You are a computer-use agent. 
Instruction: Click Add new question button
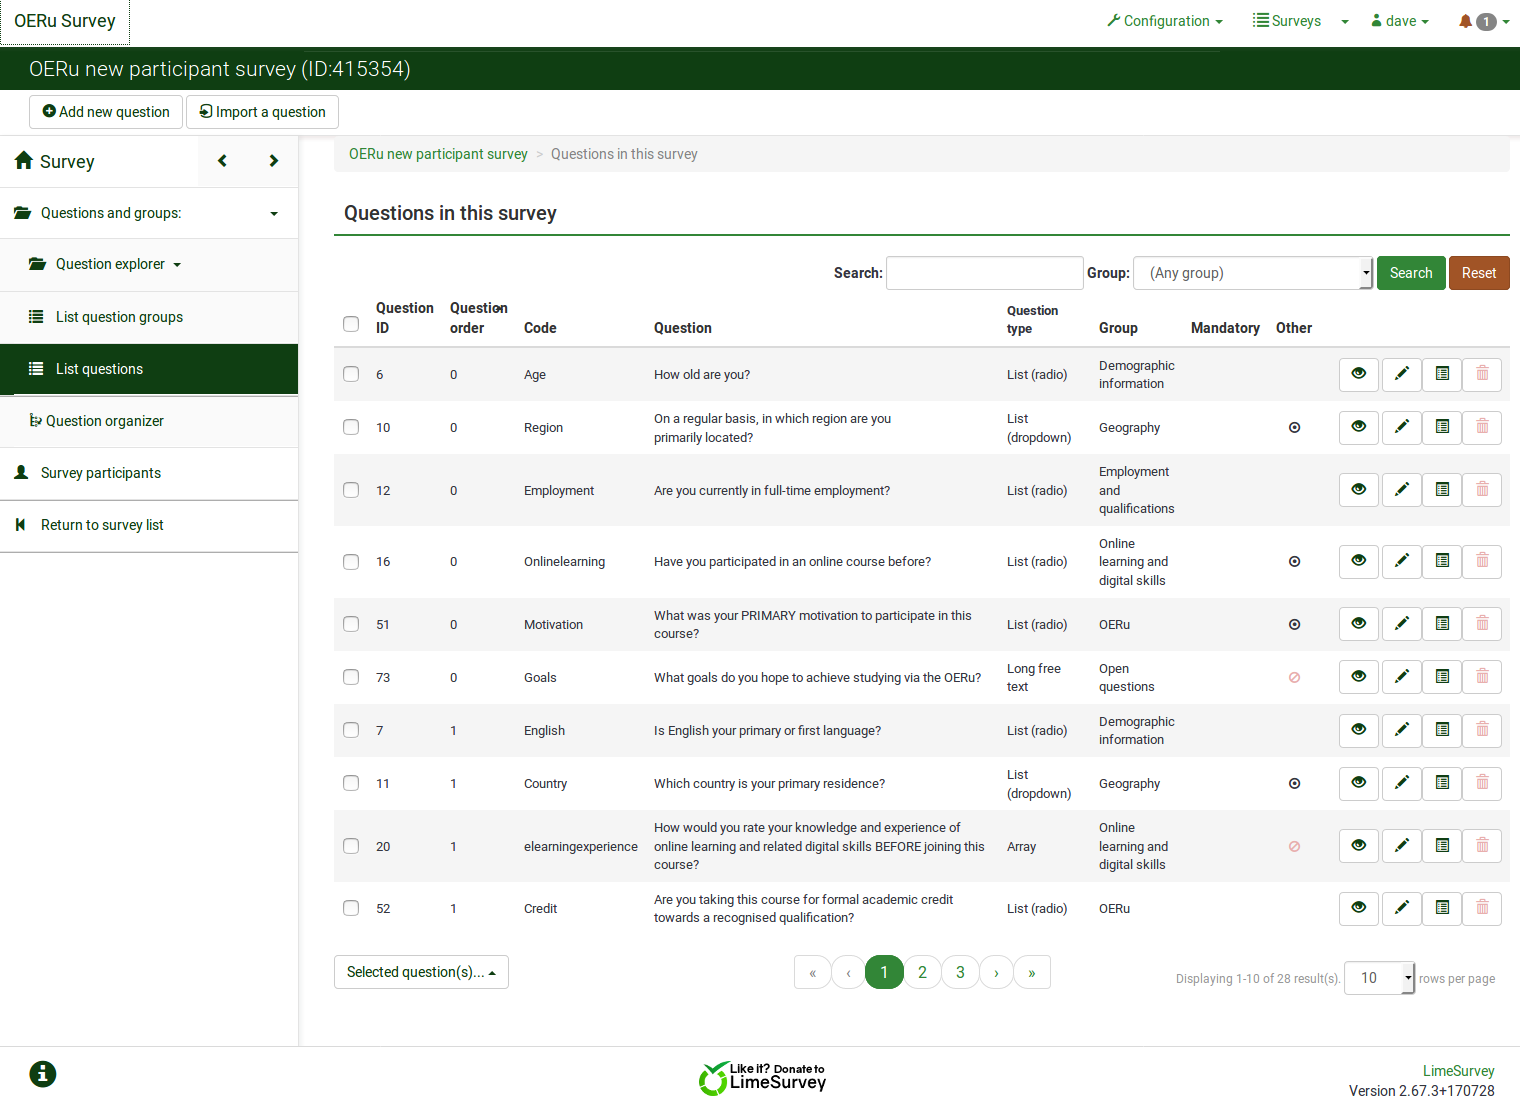[106, 112]
